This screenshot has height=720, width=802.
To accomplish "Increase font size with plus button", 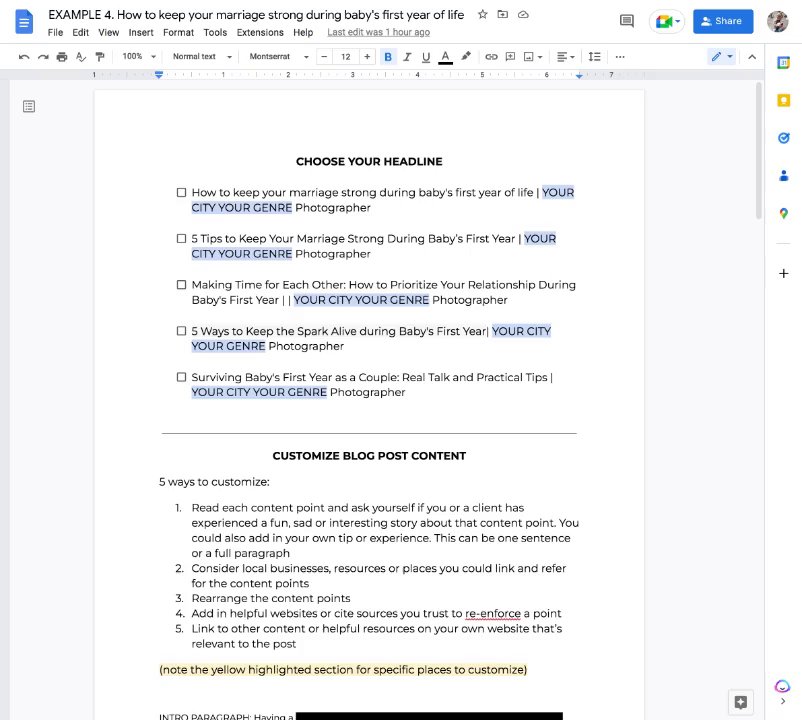I will (367, 57).
